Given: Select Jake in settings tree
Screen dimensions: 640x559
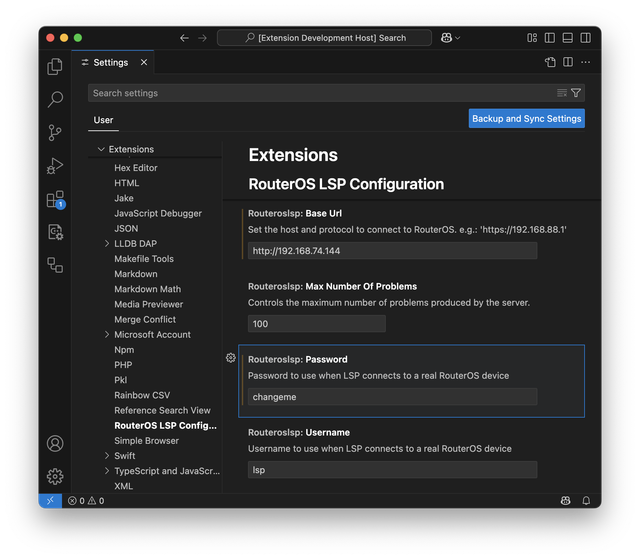Looking at the screenshot, I should 124,198.
